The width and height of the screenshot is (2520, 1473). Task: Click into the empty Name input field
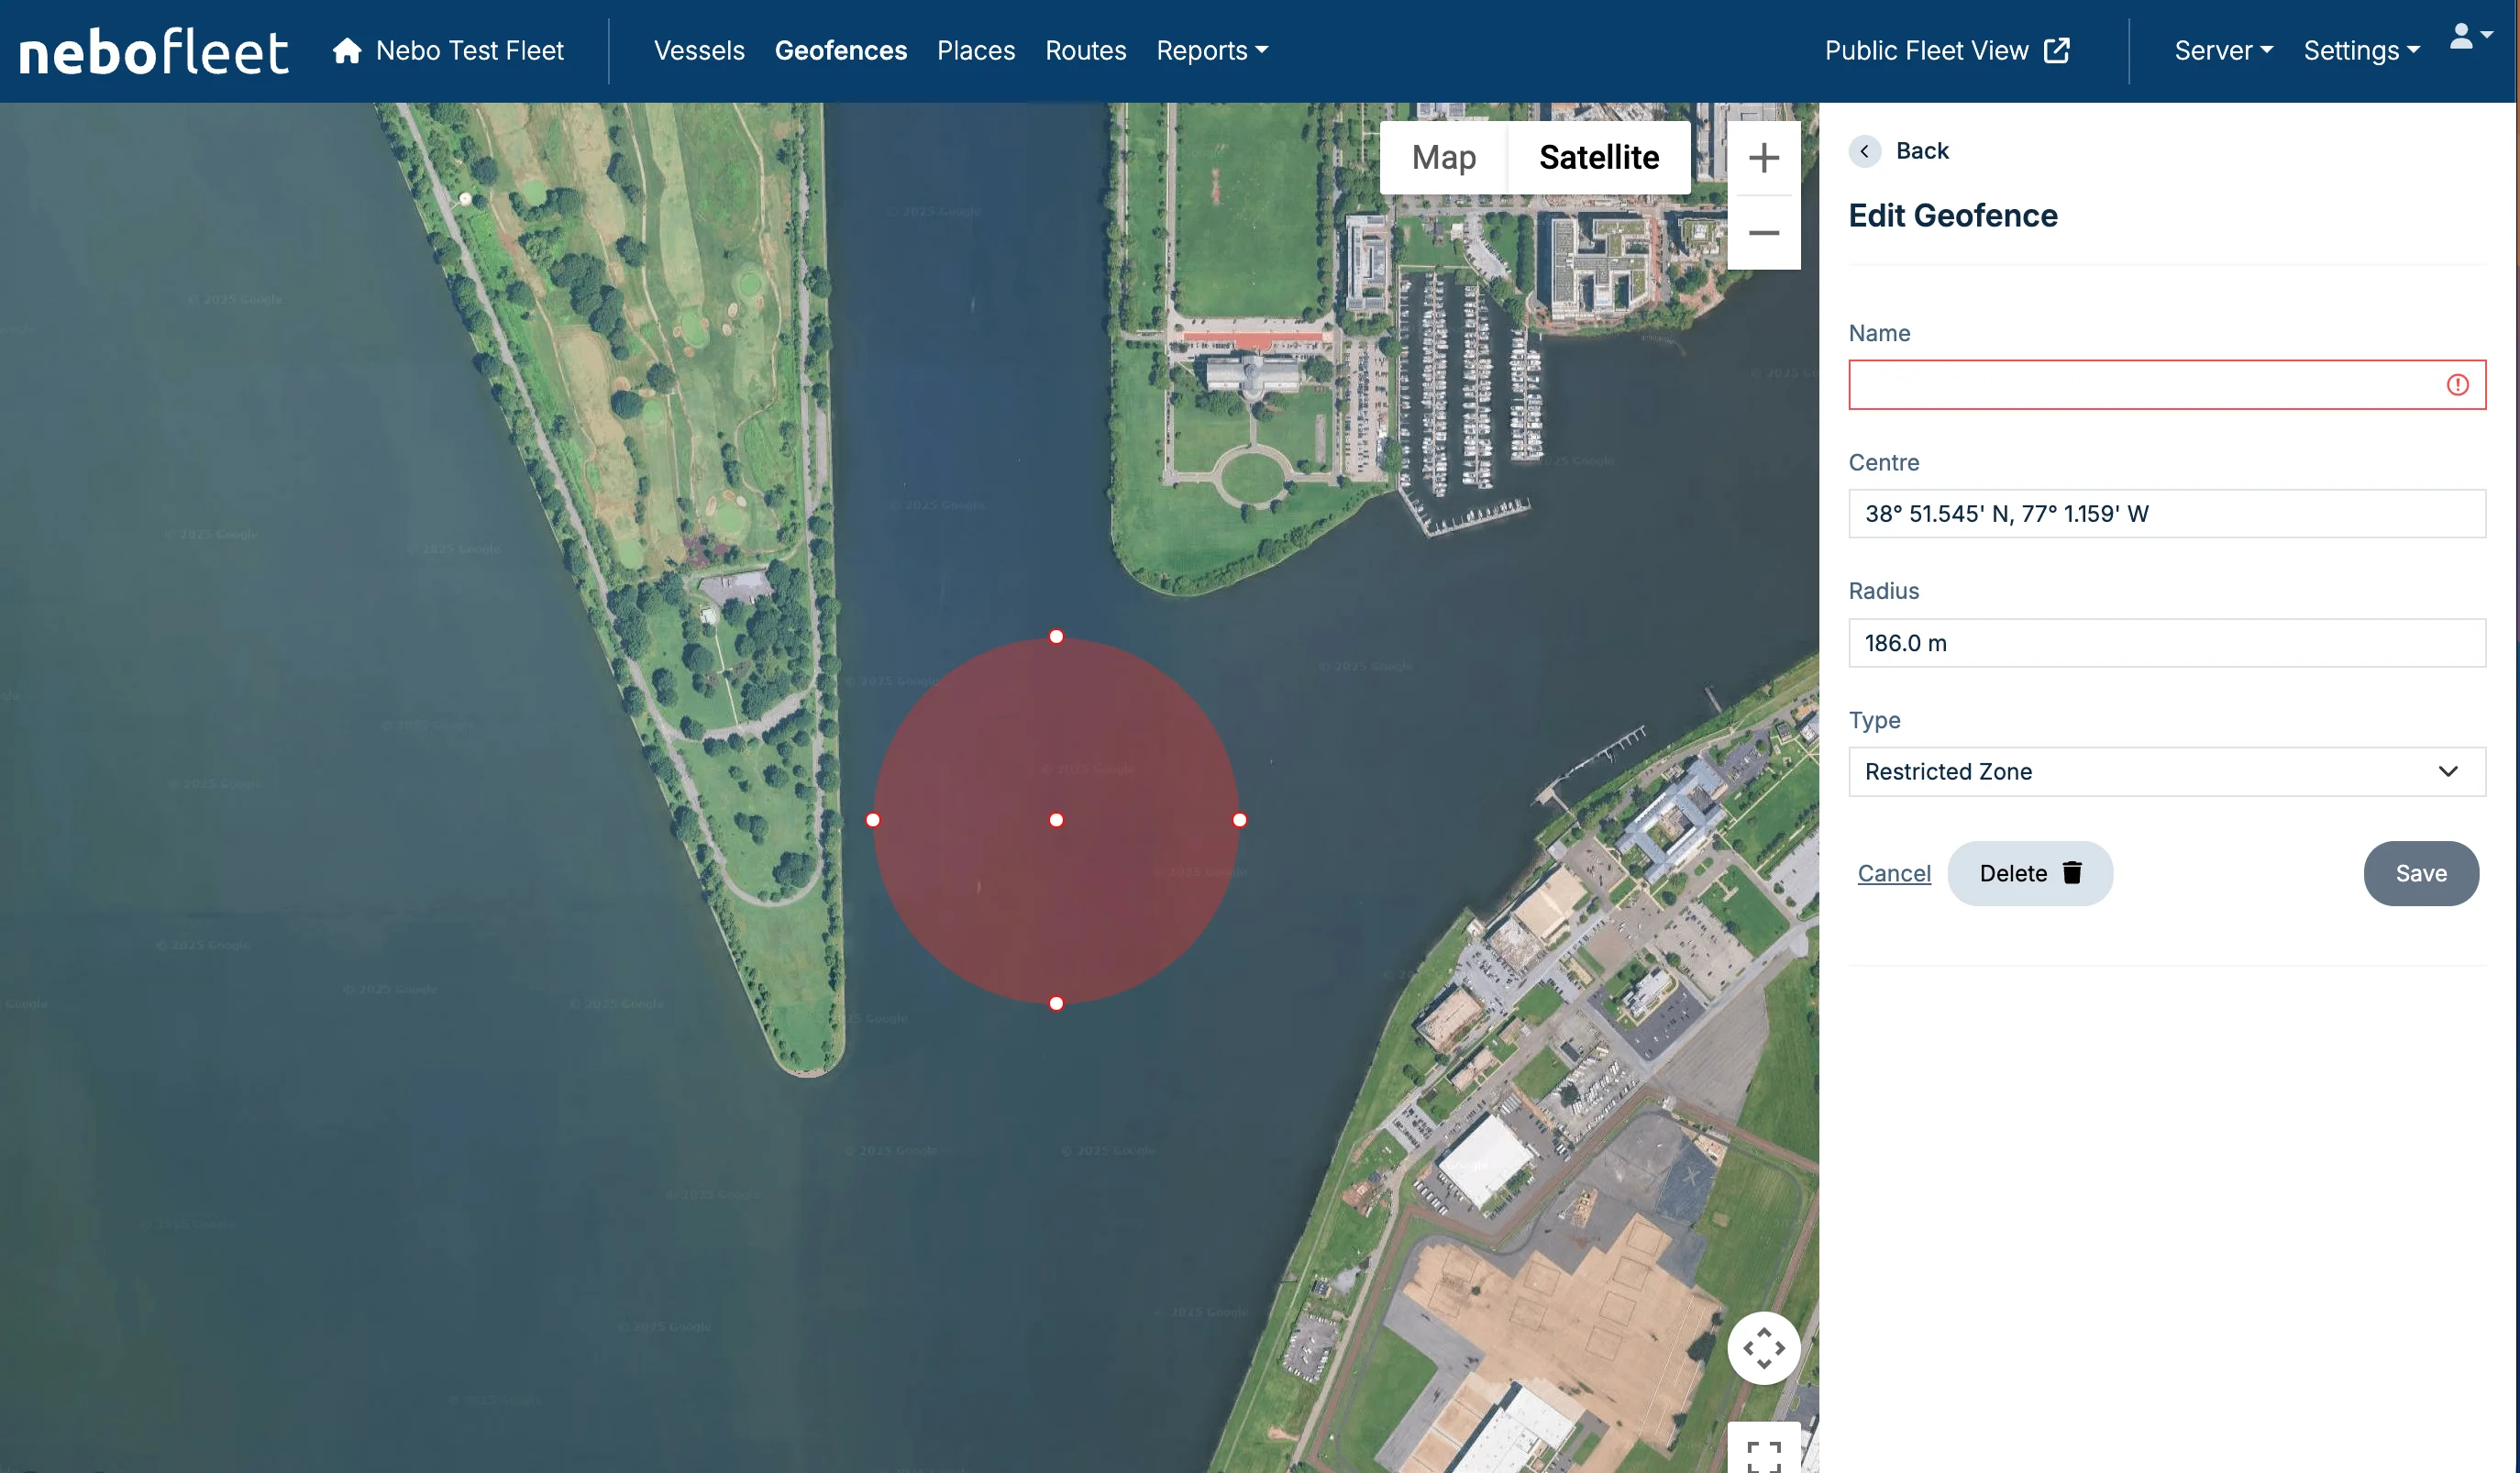[2140, 385]
